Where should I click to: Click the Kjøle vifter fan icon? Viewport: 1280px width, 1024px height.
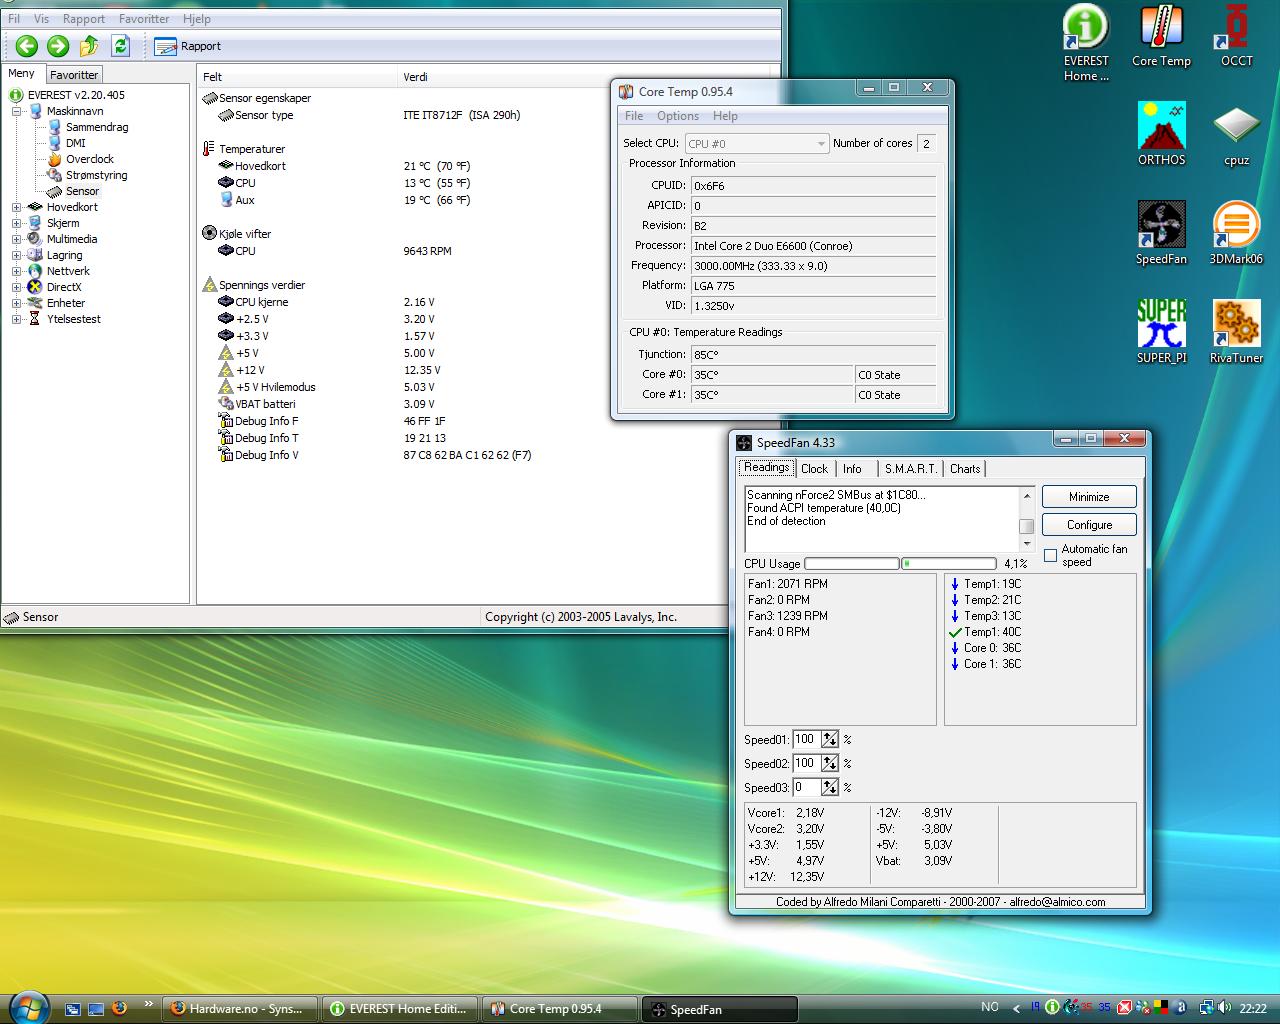click(209, 233)
